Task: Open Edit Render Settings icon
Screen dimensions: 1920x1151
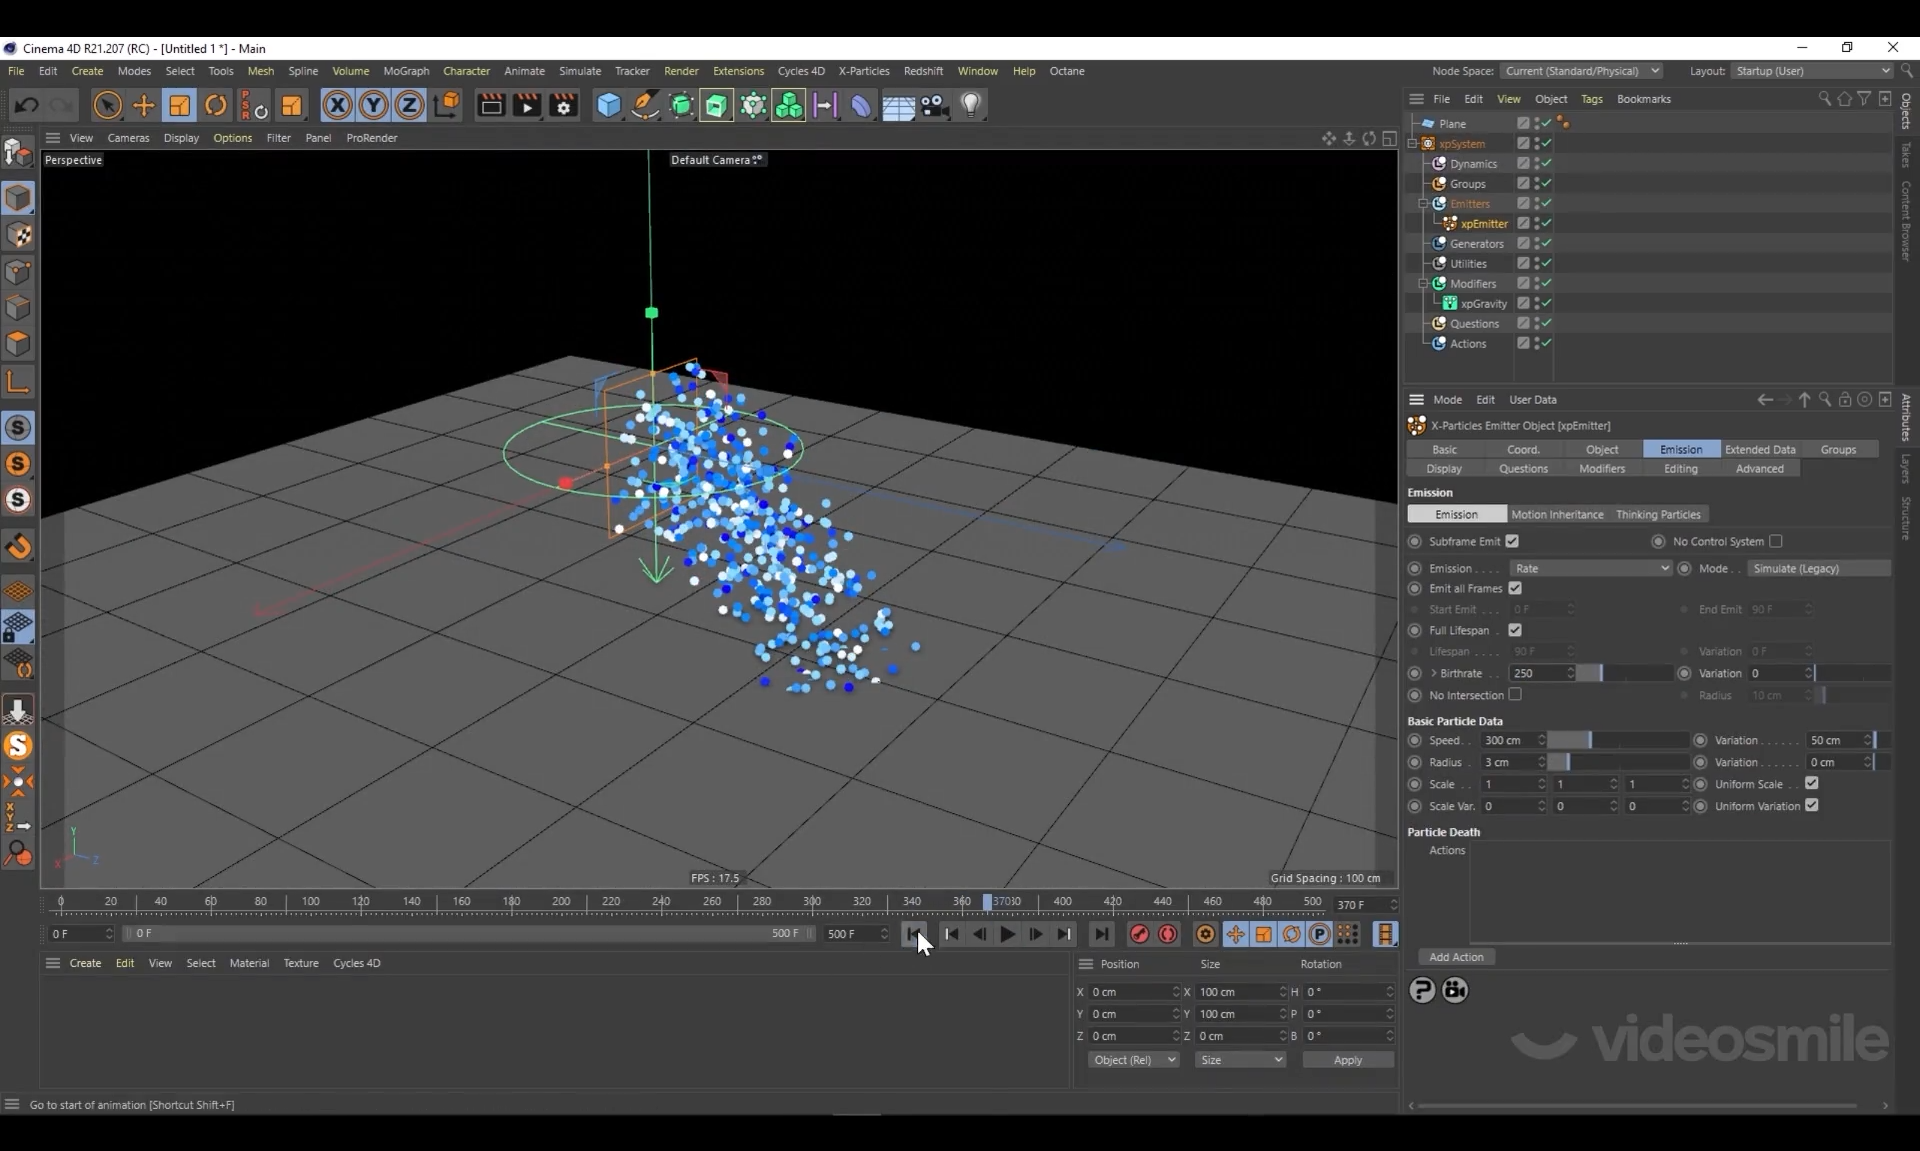Action: click(x=563, y=105)
